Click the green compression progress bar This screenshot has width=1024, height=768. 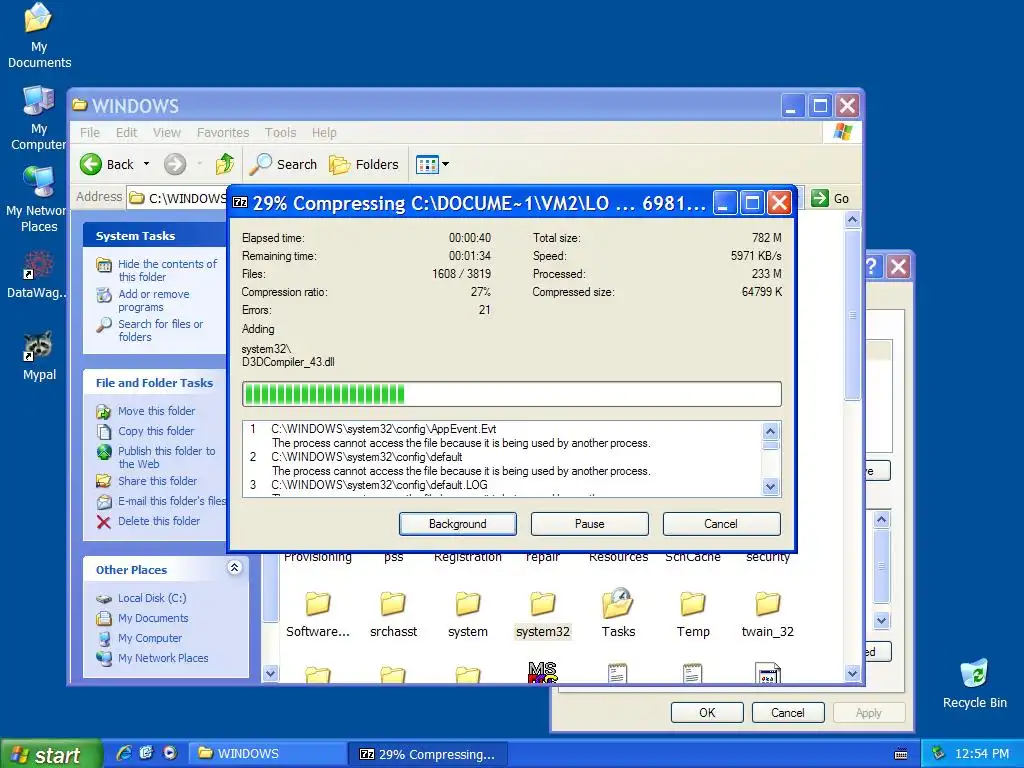tap(511, 394)
